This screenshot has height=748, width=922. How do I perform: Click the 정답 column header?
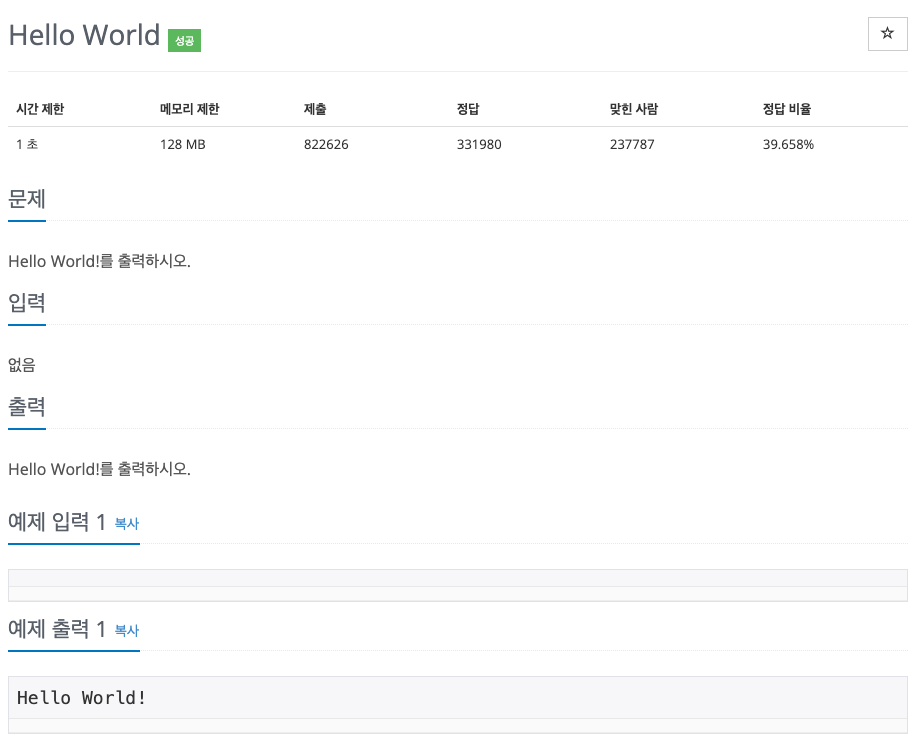click(x=468, y=109)
